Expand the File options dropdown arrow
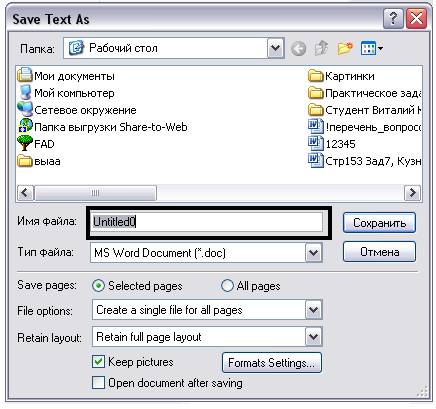 click(313, 310)
